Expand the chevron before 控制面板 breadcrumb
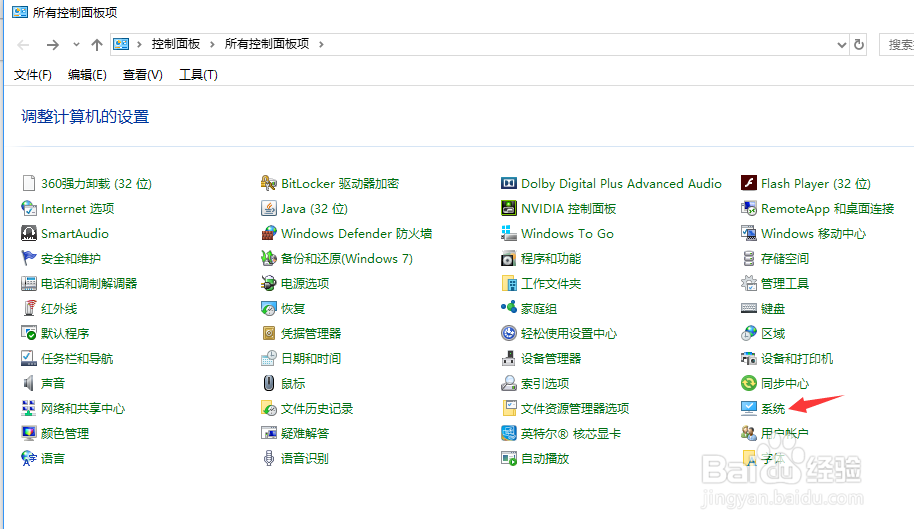914x529 pixels. 139,44
